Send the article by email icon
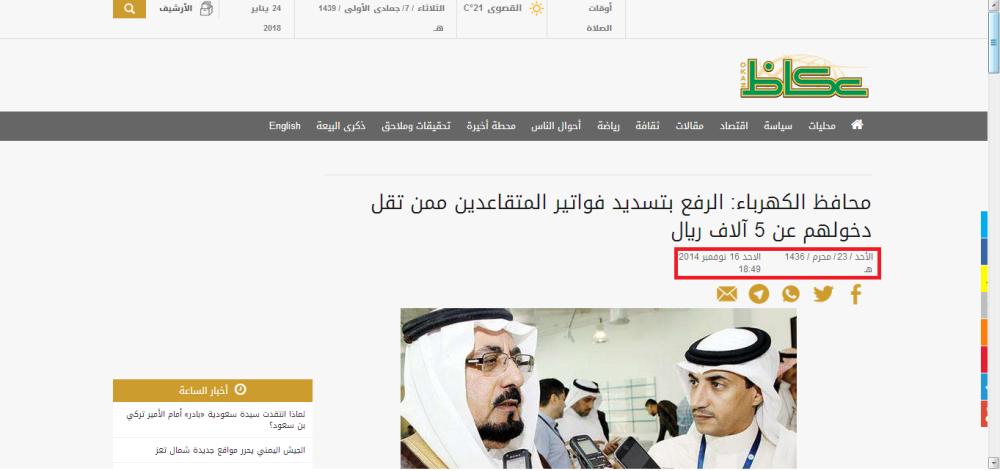 click(727, 294)
